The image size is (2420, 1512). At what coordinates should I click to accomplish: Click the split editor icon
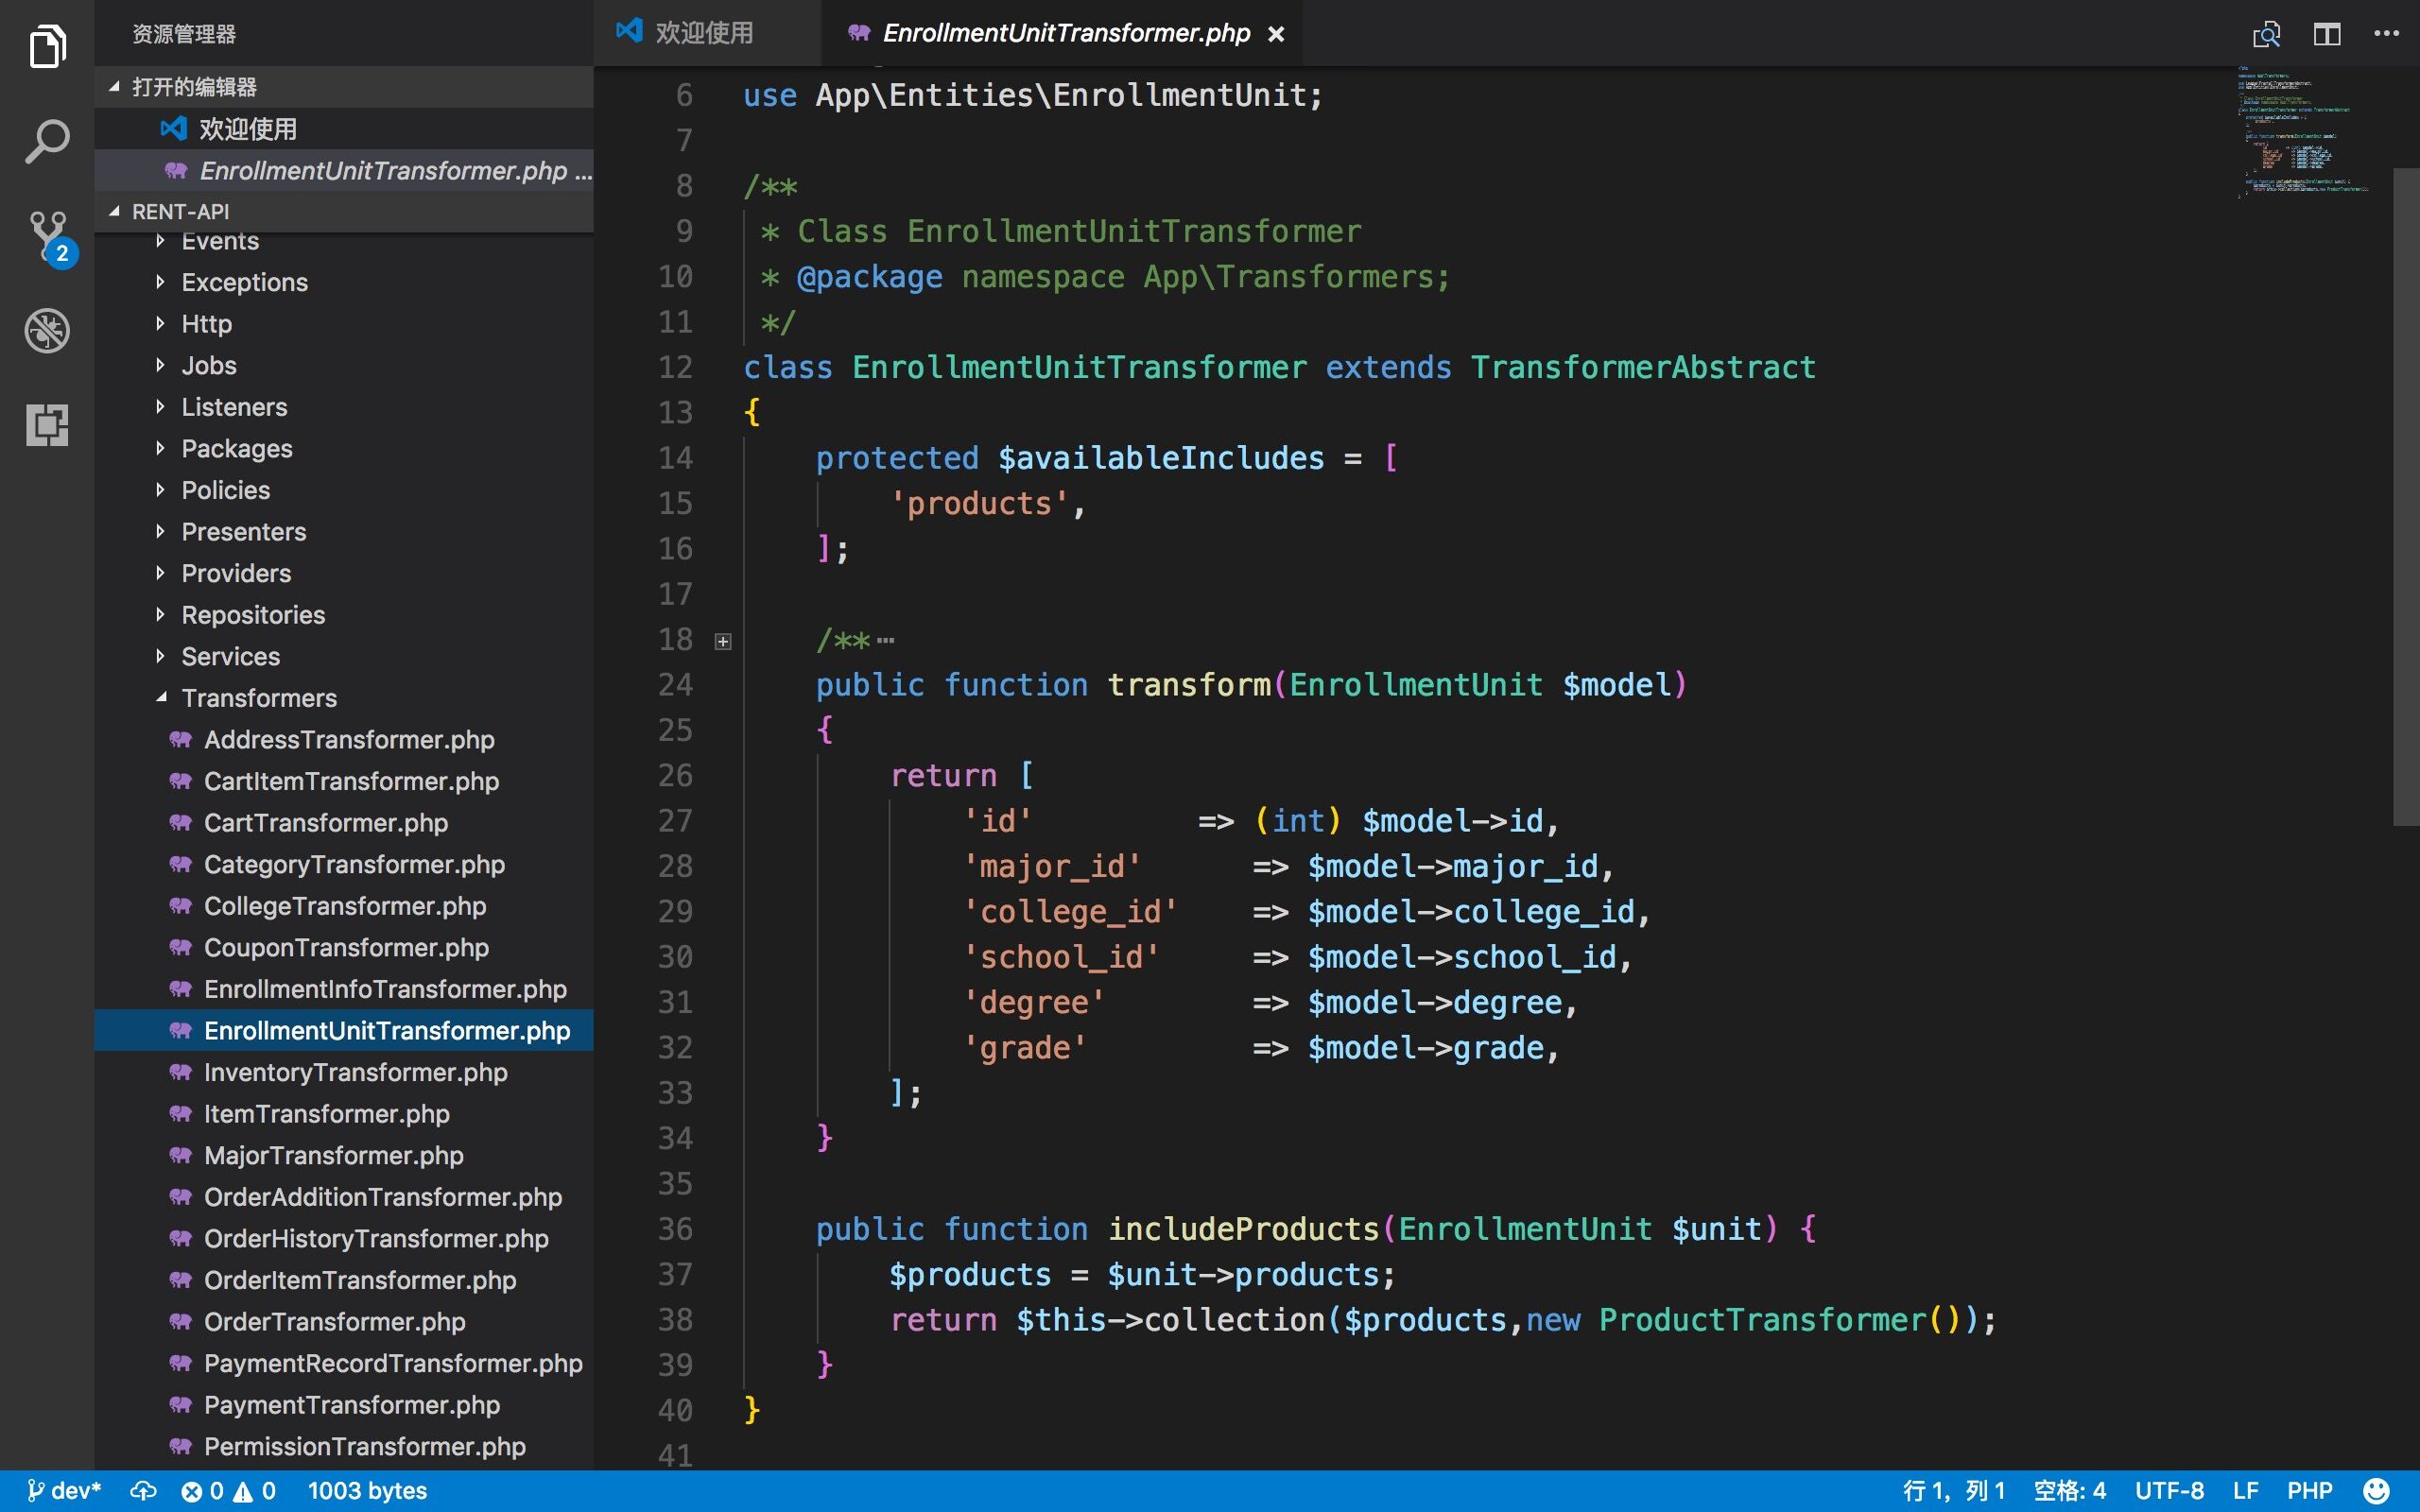(x=2326, y=34)
